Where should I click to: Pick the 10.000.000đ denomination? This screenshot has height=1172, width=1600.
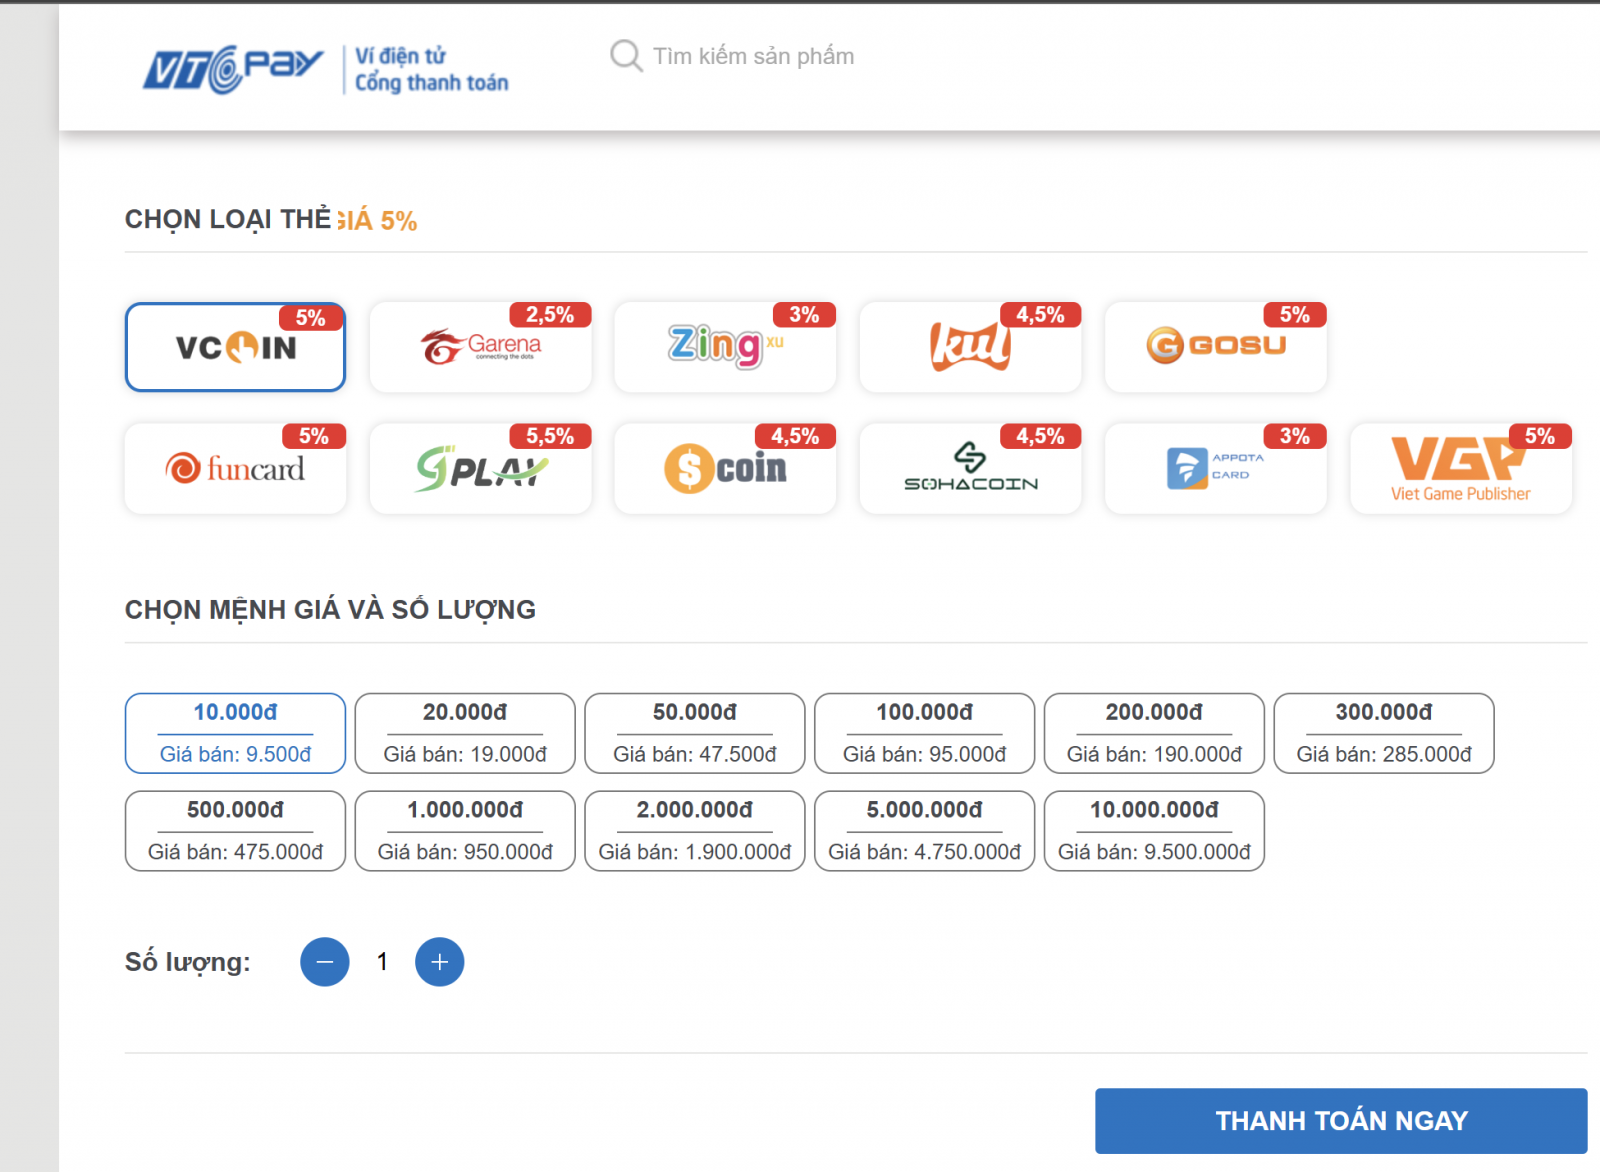click(1154, 831)
